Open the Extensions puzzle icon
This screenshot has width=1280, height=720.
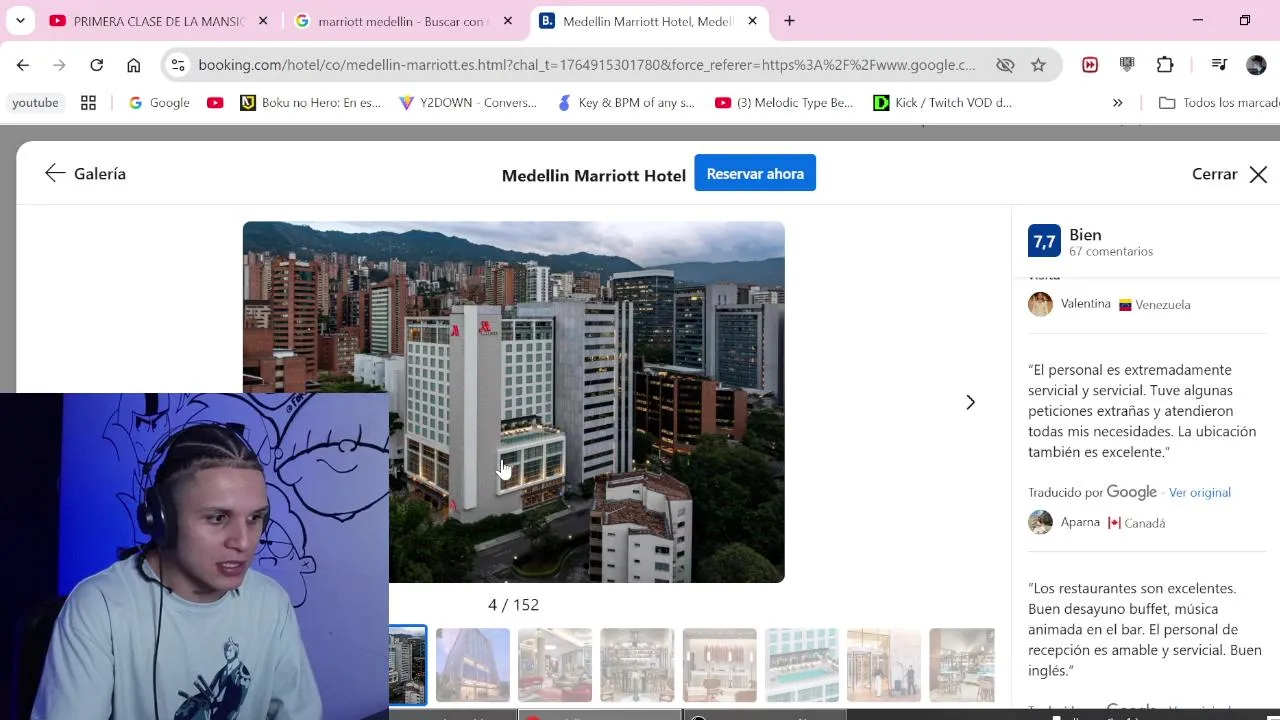(x=1165, y=65)
